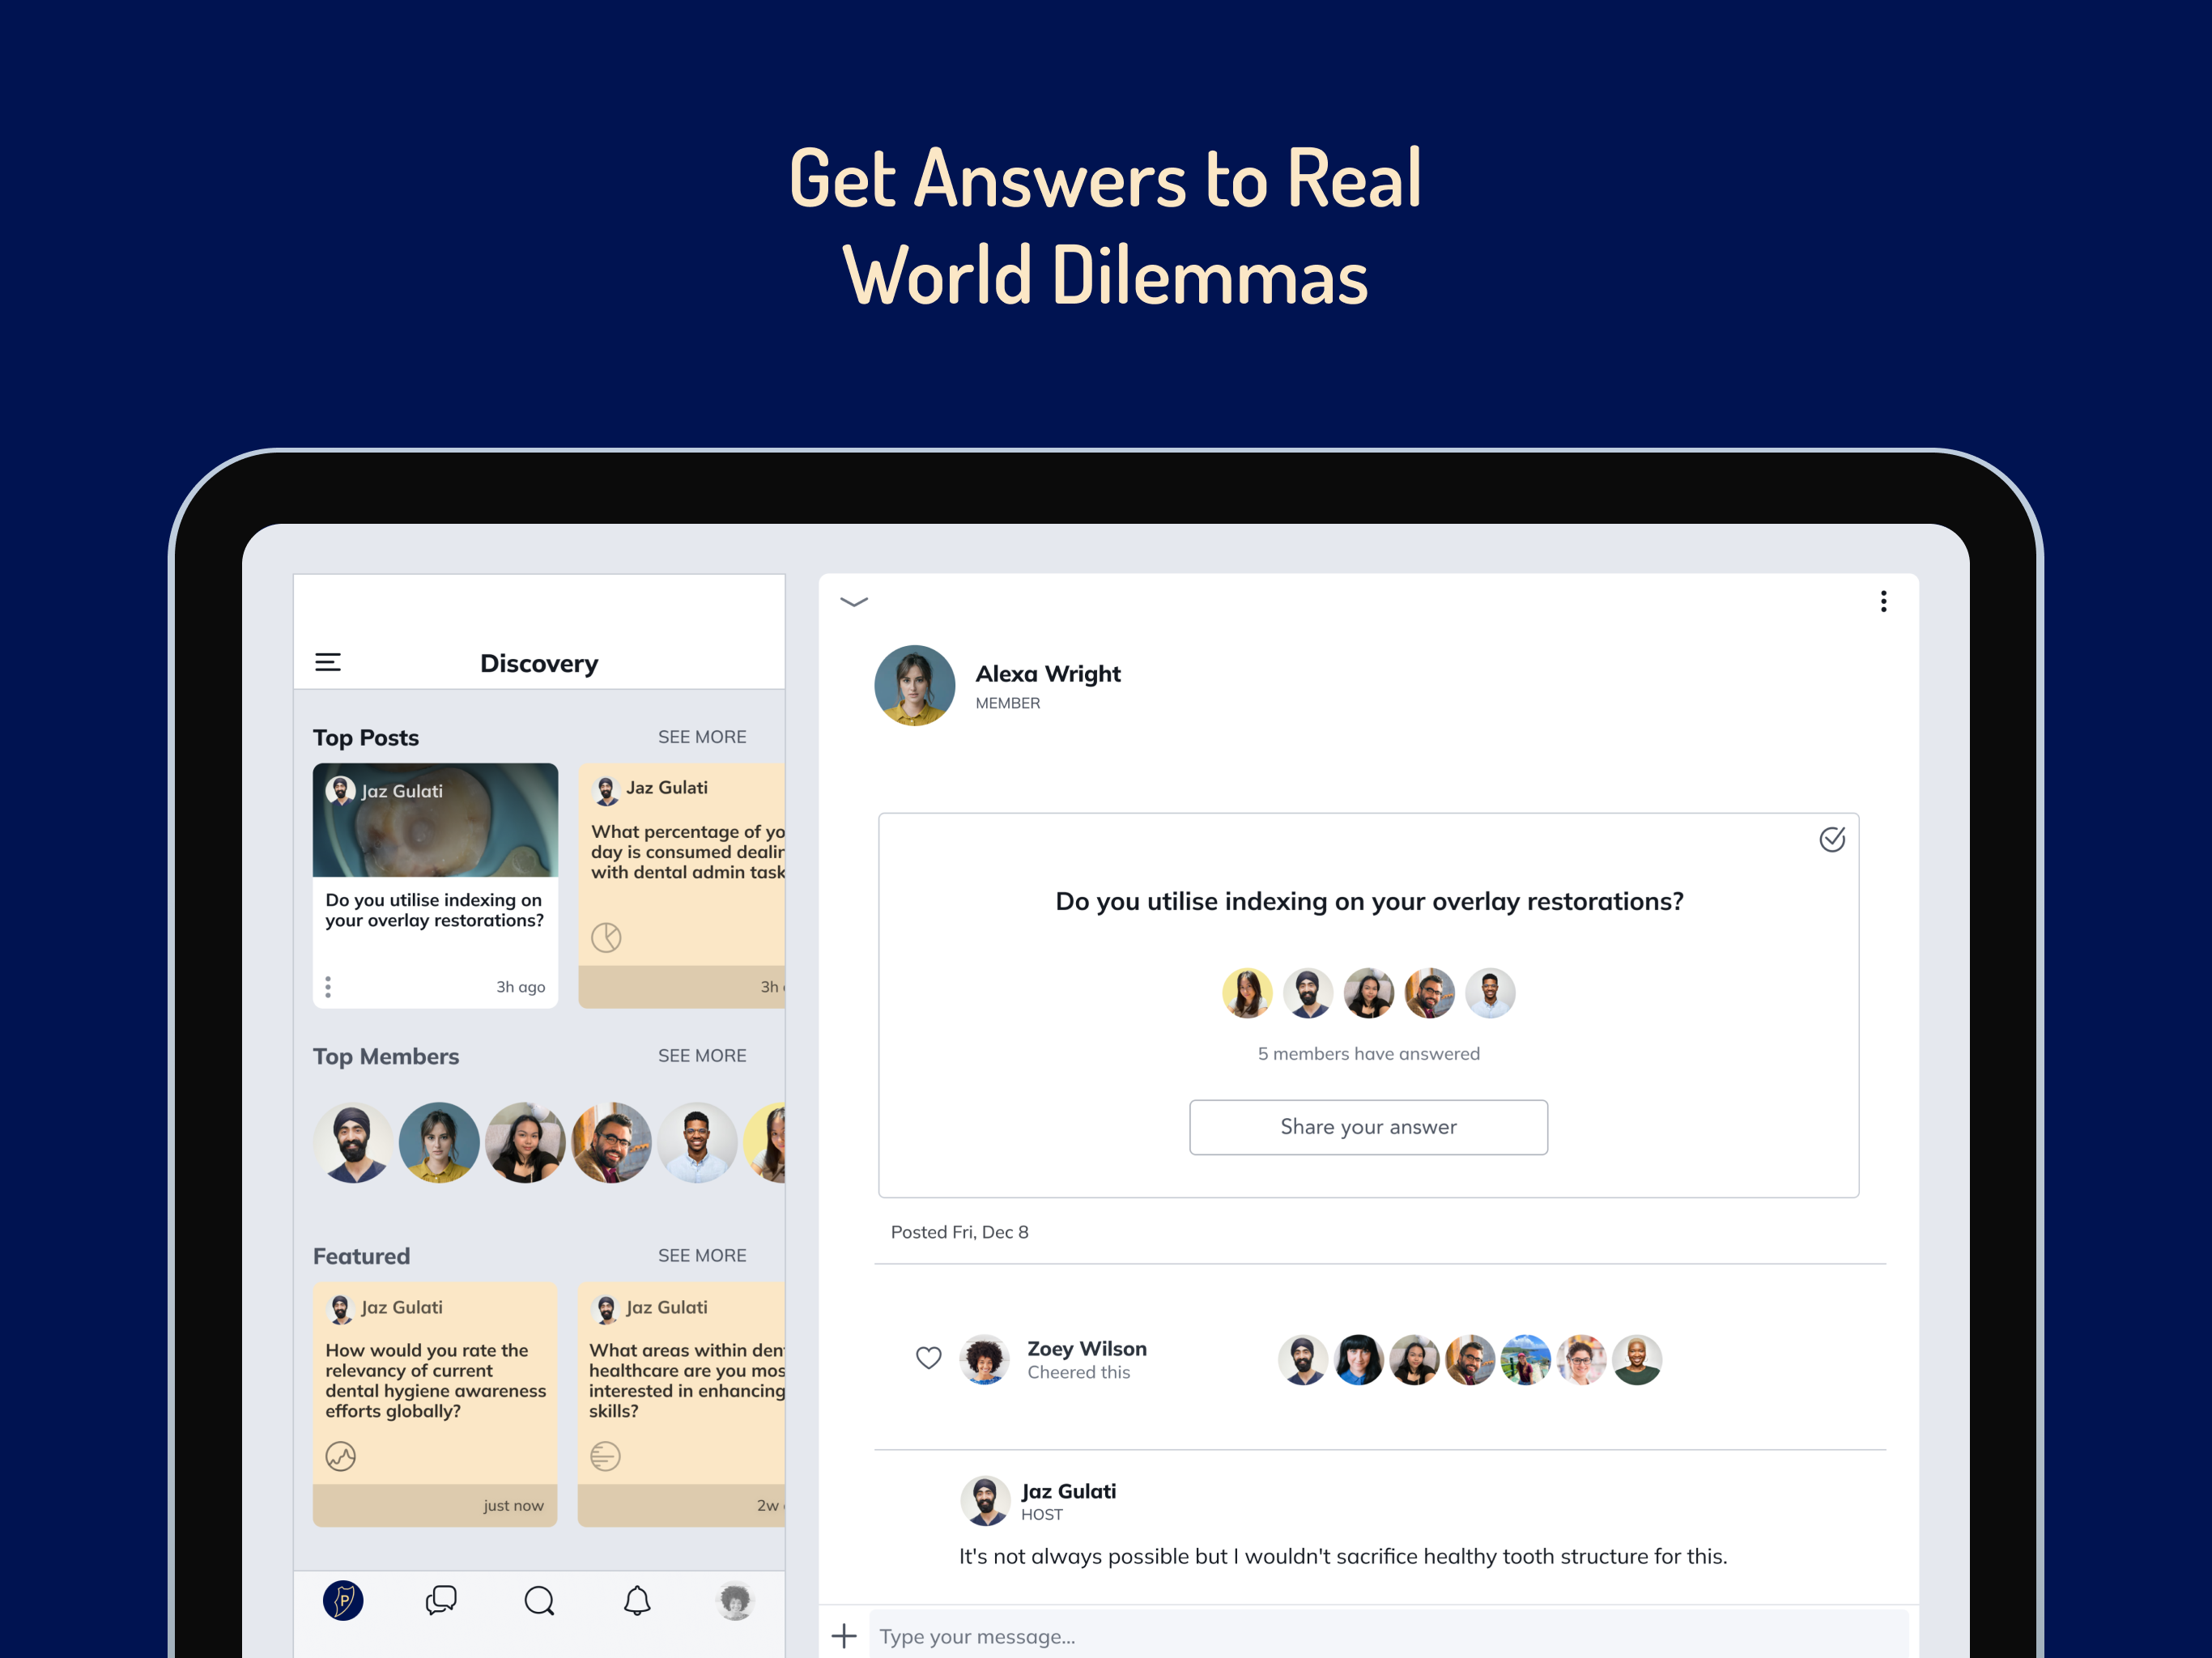
Task: Click the 'Do you utilise indexing' text on post card
Action: [434, 910]
